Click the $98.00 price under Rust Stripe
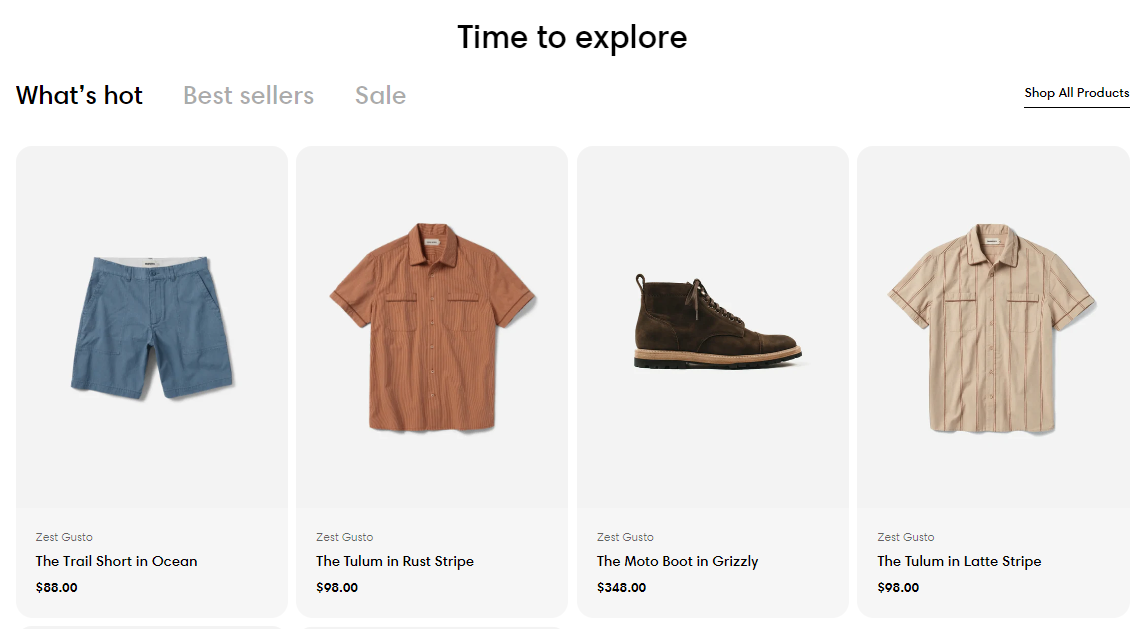1147x629 pixels. pos(337,587)
